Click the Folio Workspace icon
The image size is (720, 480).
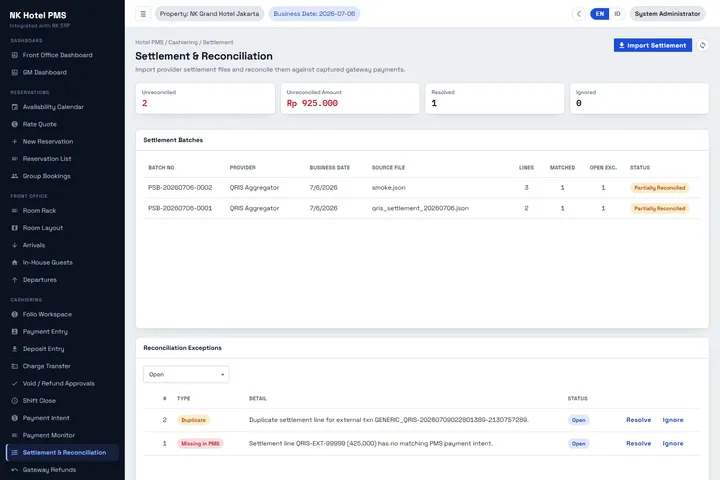click(15, 315)
